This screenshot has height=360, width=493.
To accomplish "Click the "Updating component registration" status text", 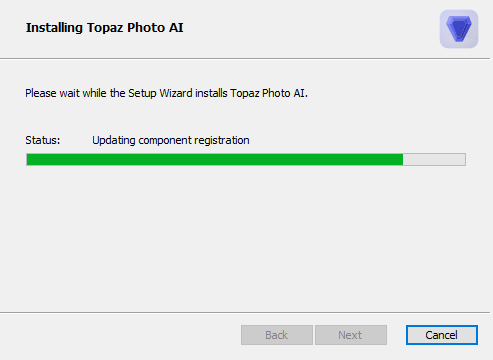I will [x=171, y=140].
